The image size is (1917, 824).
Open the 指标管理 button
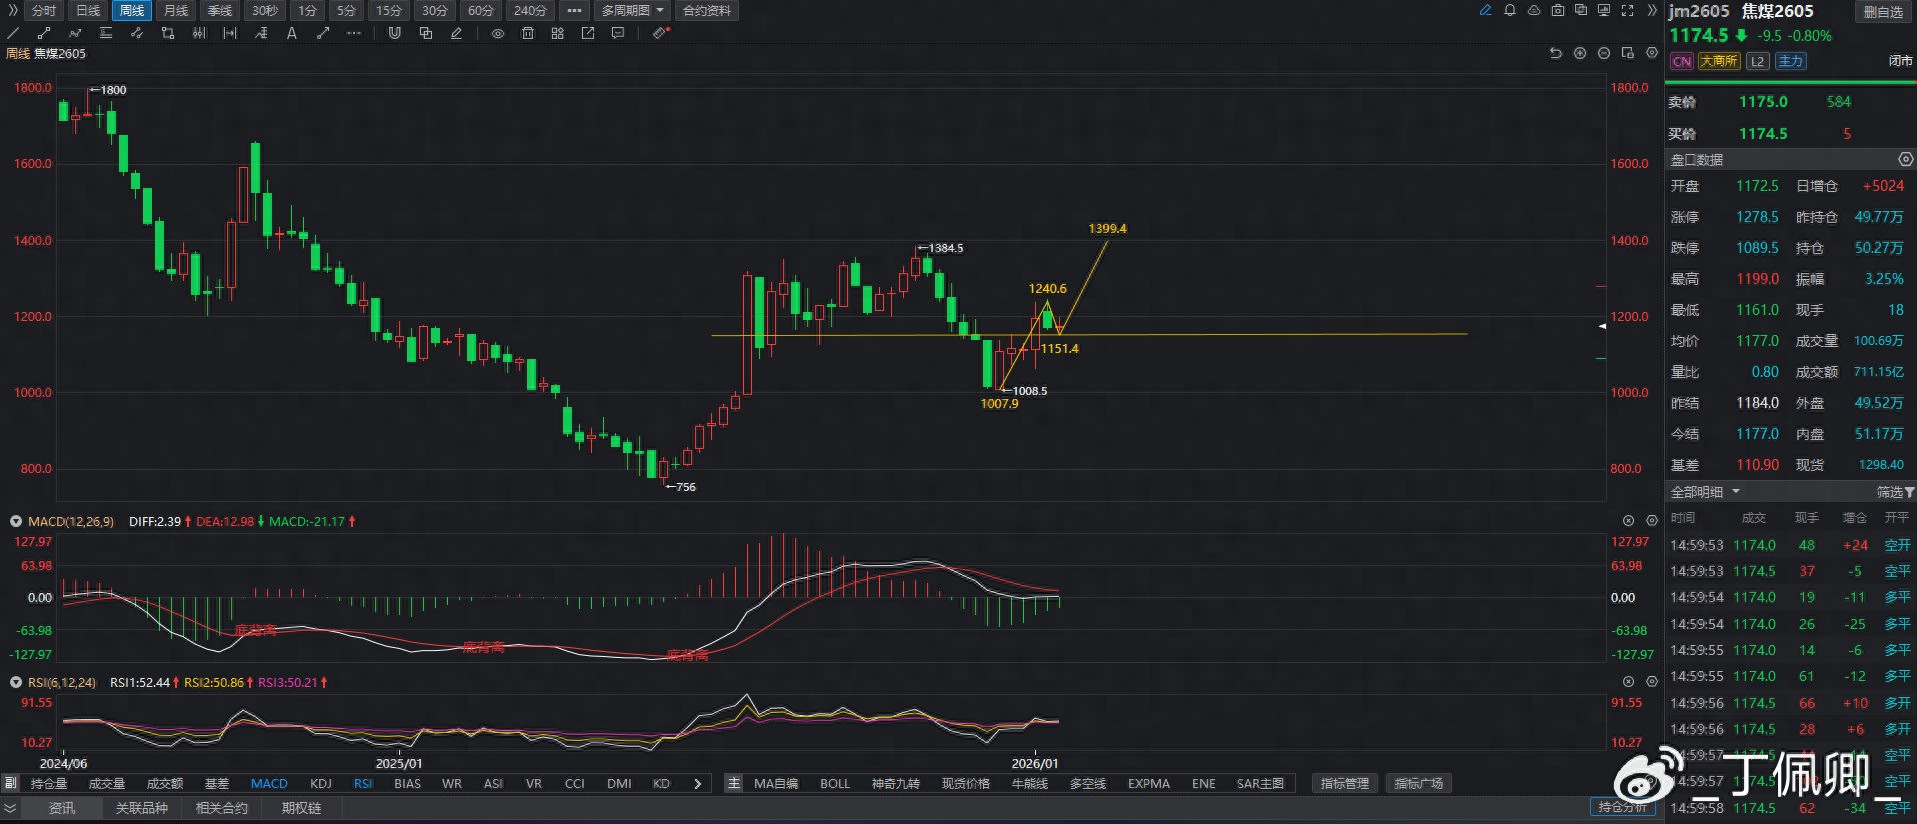coord(1344,783)
